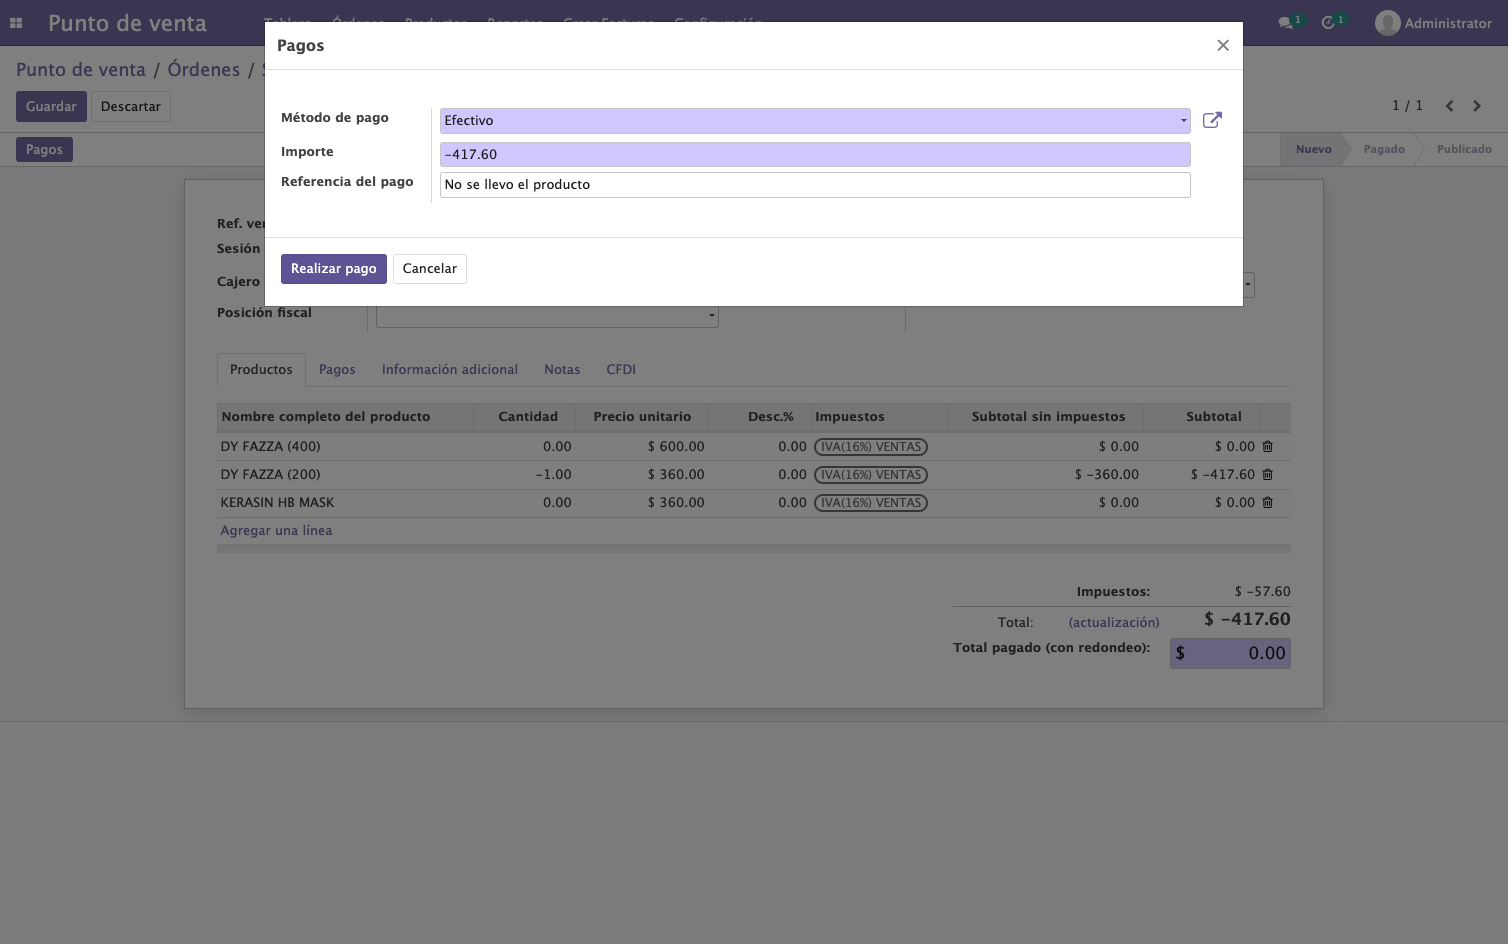Open the Información adicional tab
This screenshot has width=1508, height=944.
coord(450,370)
